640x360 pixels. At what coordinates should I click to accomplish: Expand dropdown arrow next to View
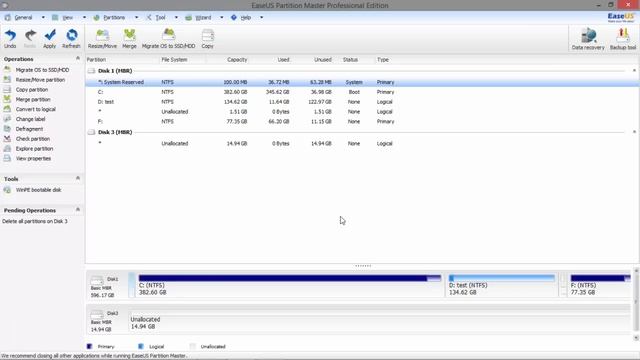coord(84,18)
